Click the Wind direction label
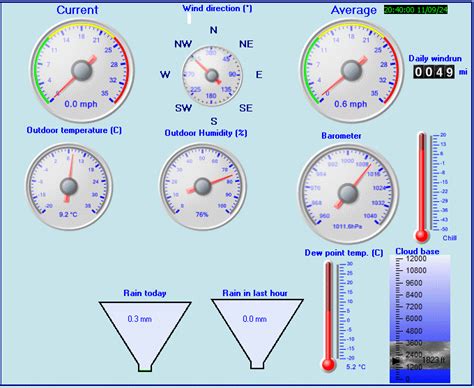Viewport: 474px width, 388px height. (217, 8)
